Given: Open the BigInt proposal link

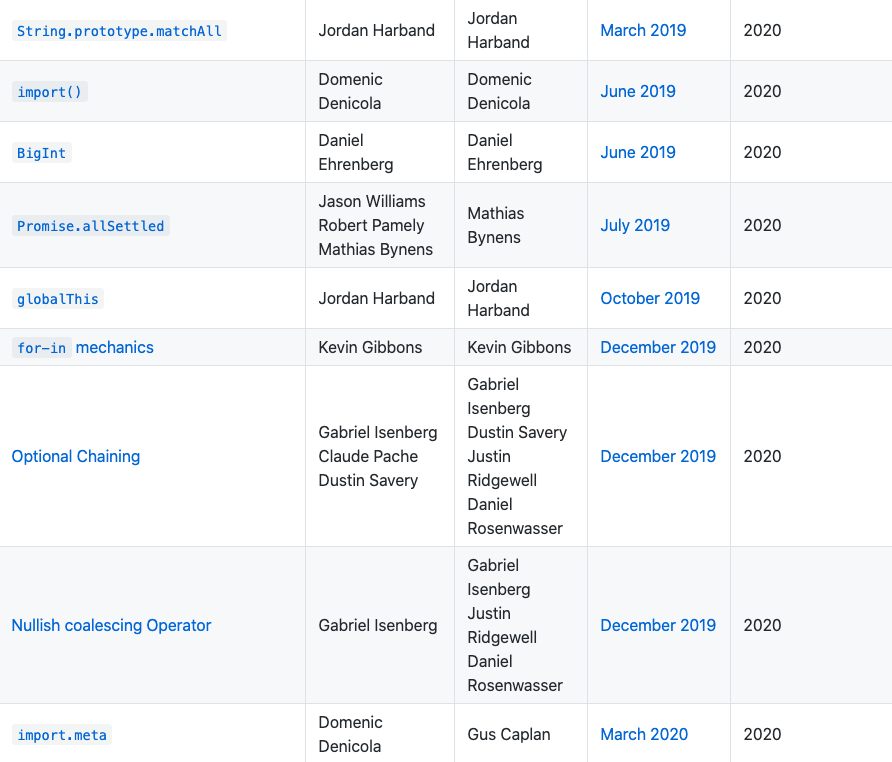Looking at the screenshot, I should coord(42,153).
